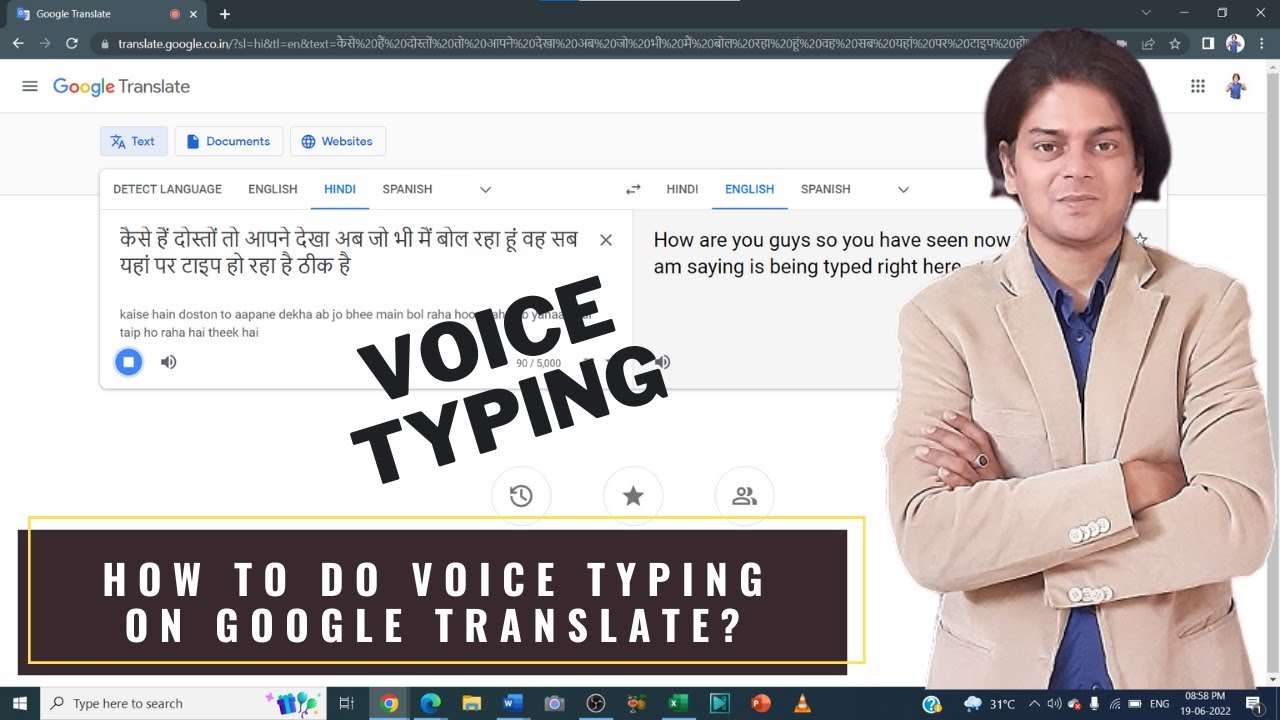1280x720 pixels.
Task: Swap the source and target languages
Action: click(x=632, y=189)
